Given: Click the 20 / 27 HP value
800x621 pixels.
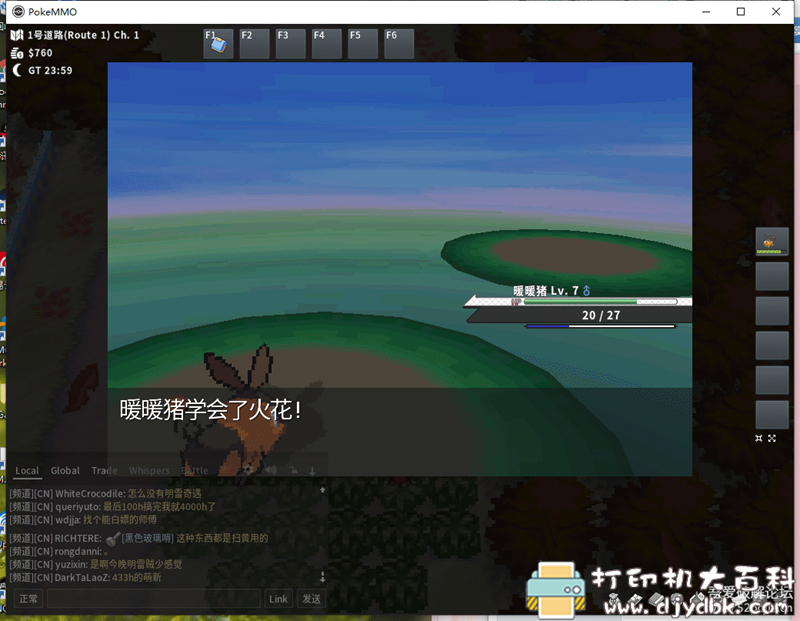Looking at the screenshot, I should pyautogui.click(x=601, y=315).
